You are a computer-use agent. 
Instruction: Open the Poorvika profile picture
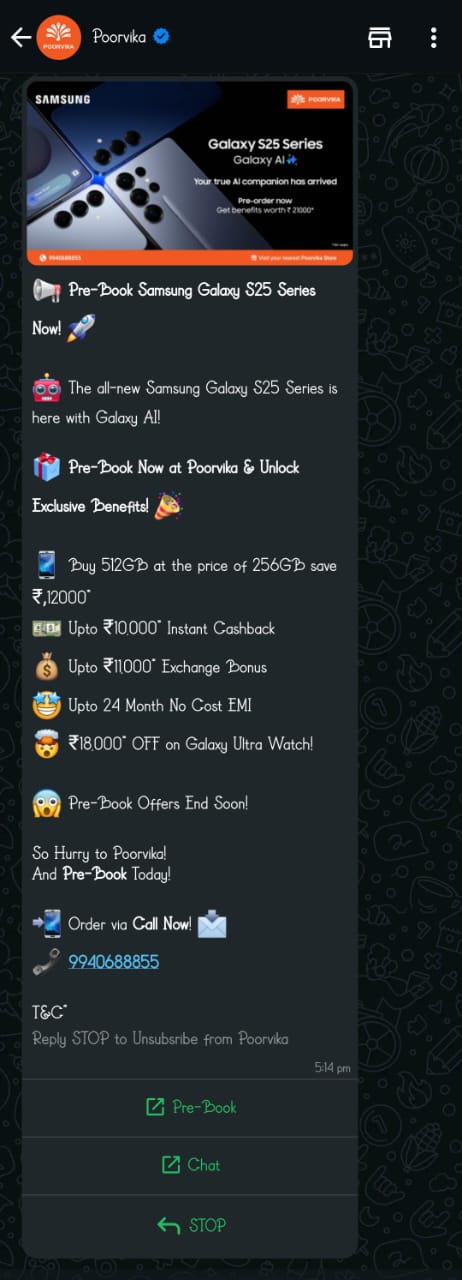pyautogui.click(x=59, y=38)
